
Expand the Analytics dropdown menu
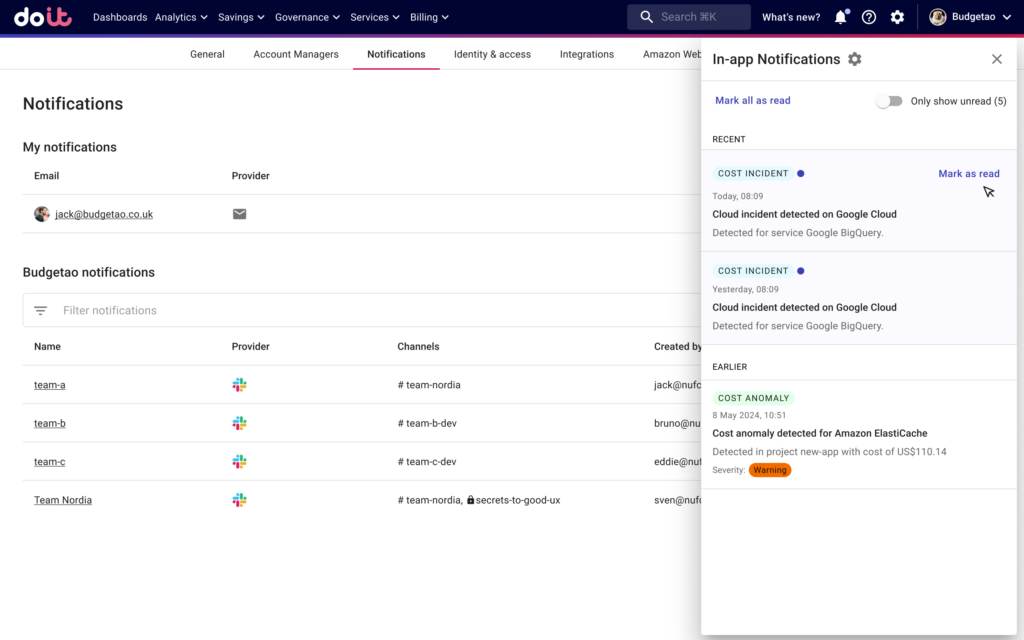[x=181, y=17]
